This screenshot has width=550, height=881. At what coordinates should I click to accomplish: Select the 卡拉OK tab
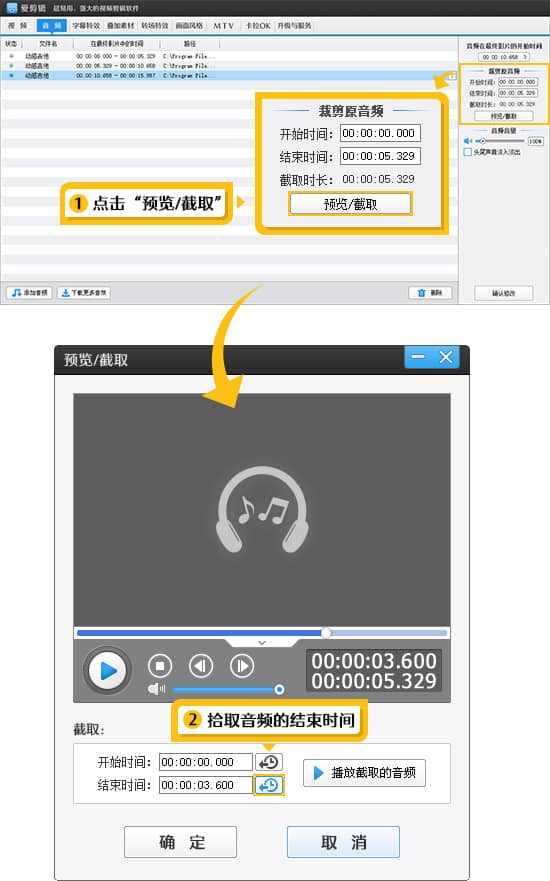click(x=258, y=26)
